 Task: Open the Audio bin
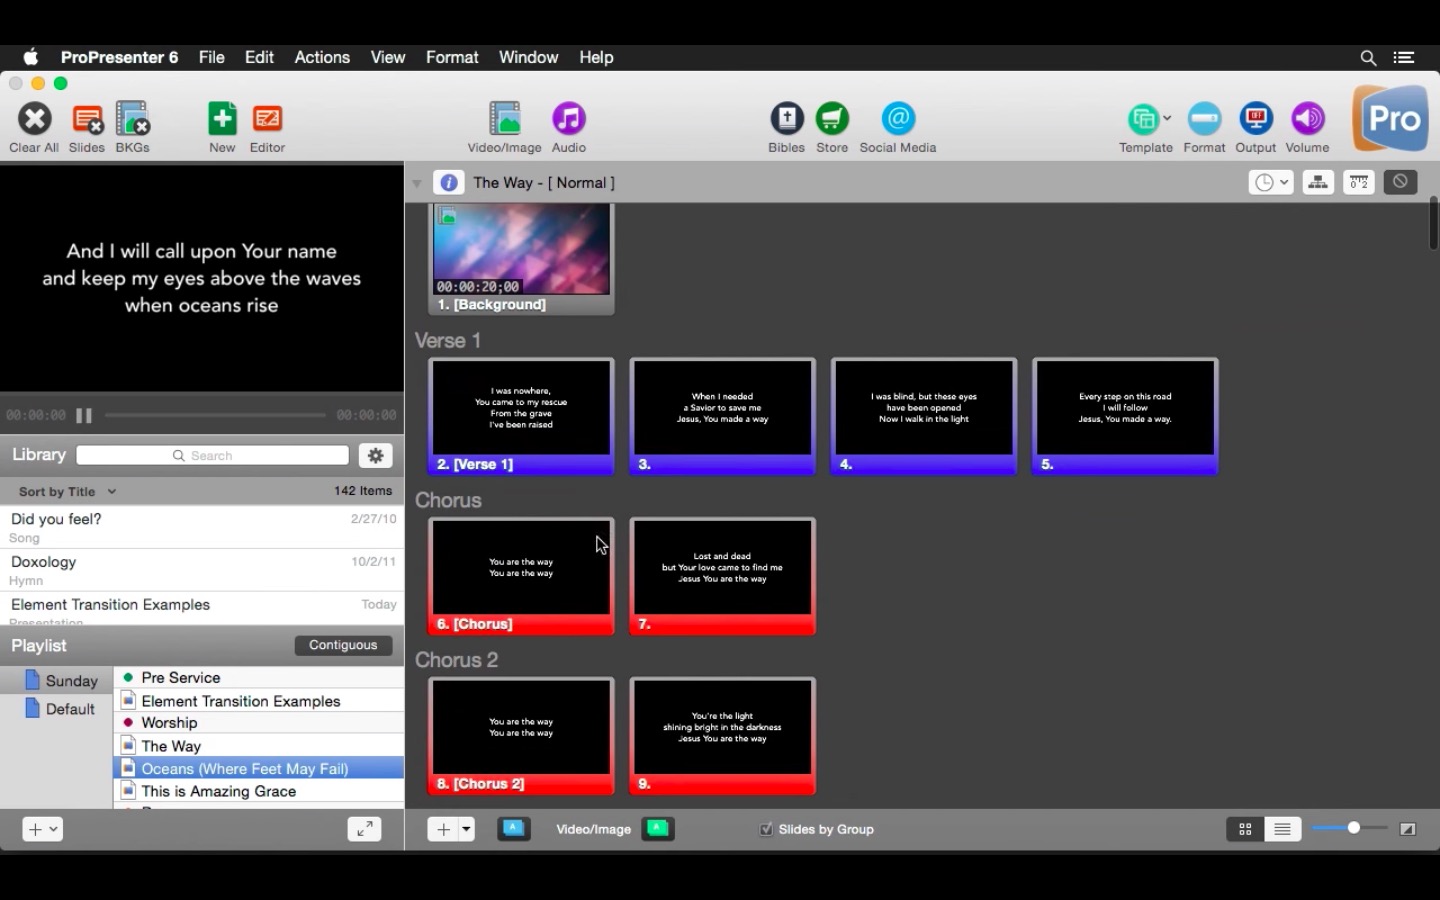click(x=569, y=119)
